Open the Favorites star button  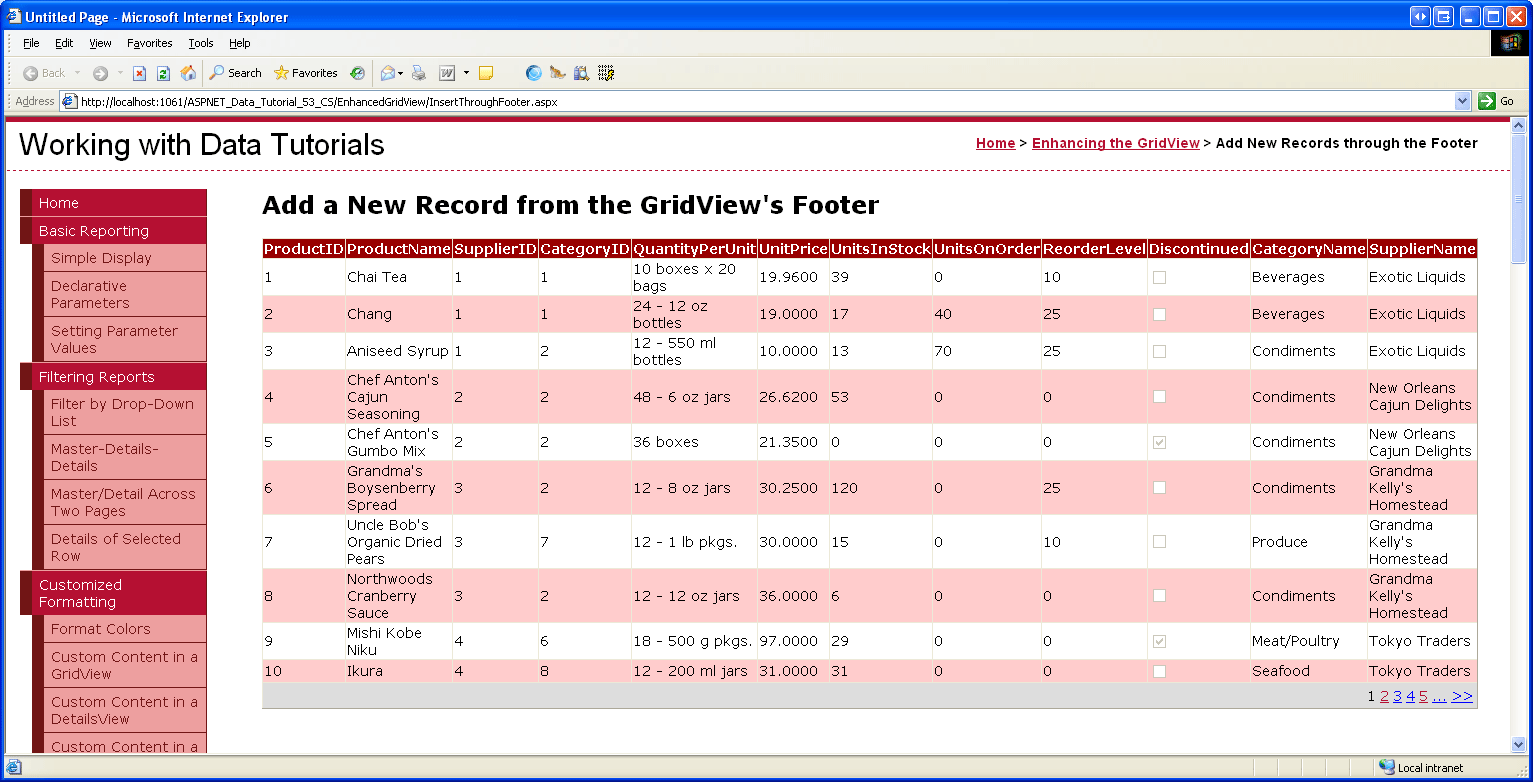coord(305,73)
